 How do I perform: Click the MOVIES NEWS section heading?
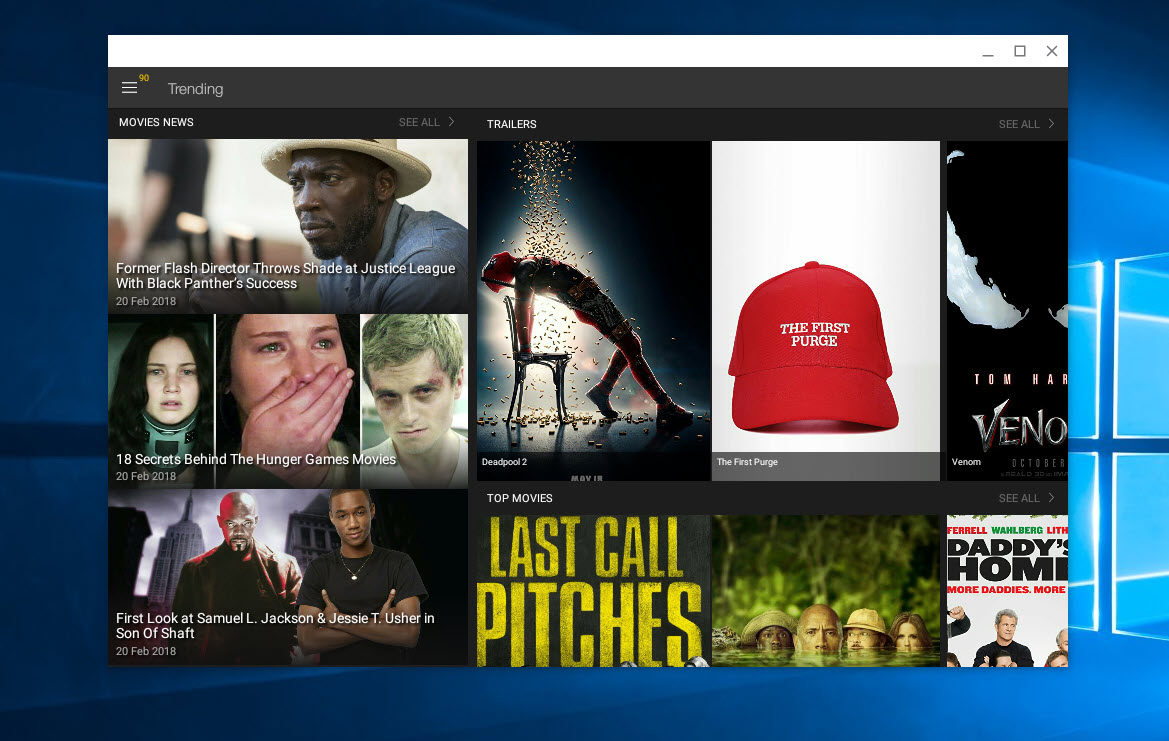tap(156, 122)
